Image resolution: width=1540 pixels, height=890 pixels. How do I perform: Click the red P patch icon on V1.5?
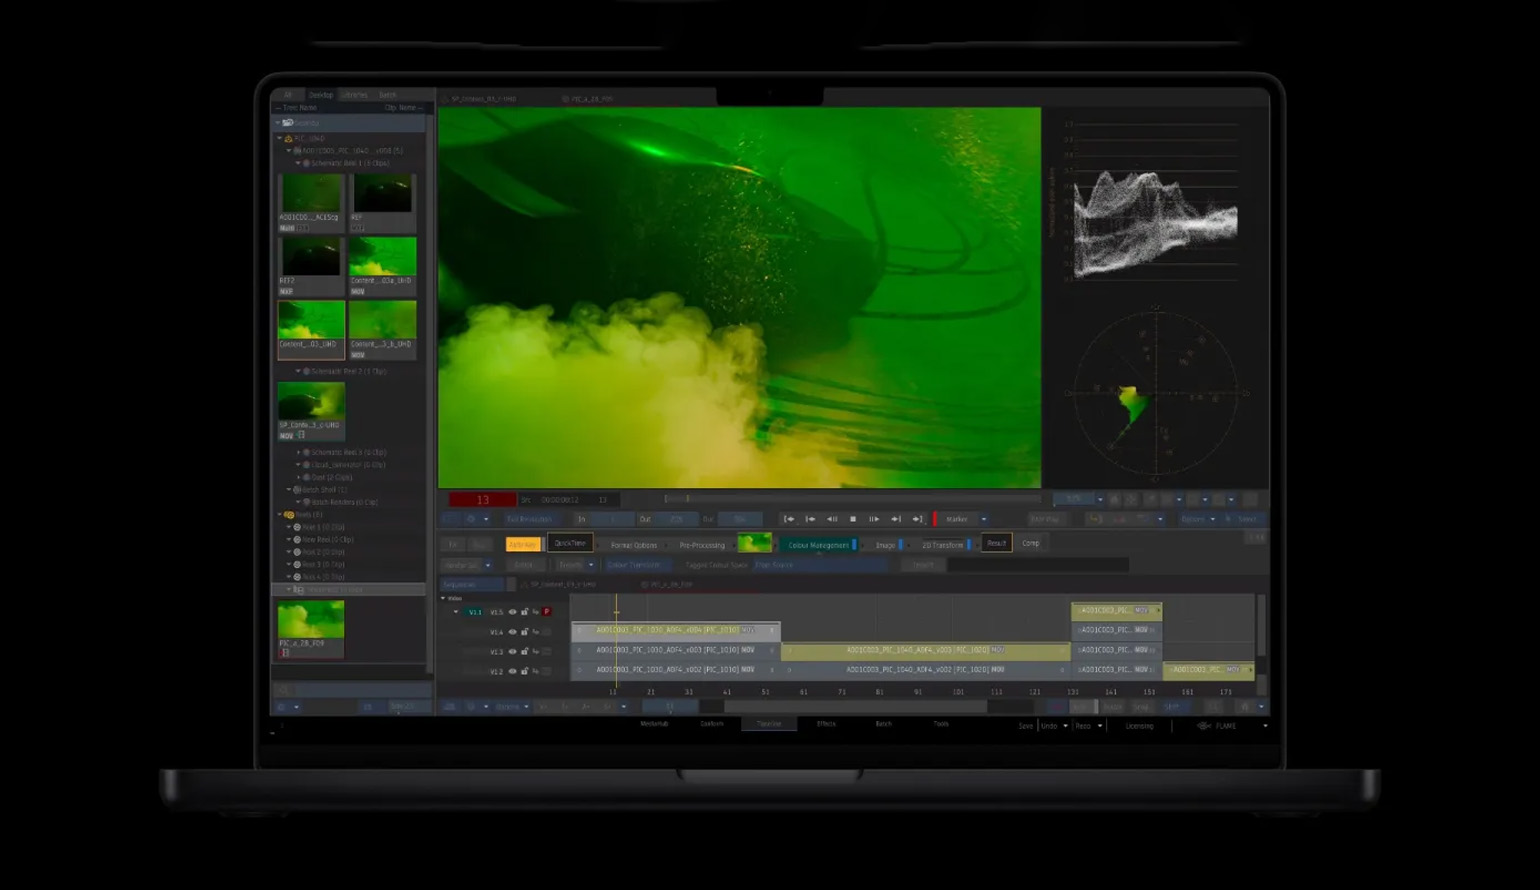(x=547, y=612)
